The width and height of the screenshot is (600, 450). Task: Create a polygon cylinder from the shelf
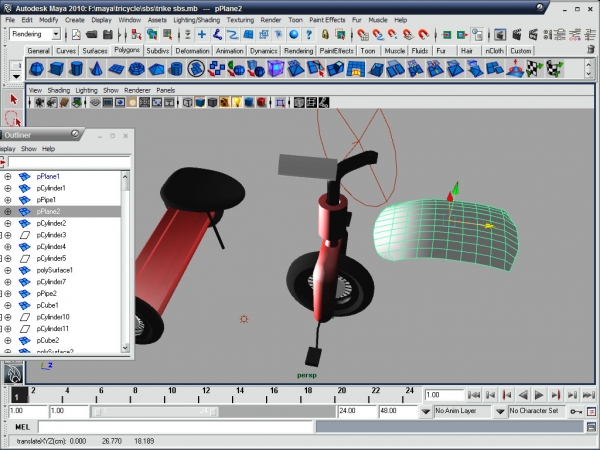coord(77,69)
